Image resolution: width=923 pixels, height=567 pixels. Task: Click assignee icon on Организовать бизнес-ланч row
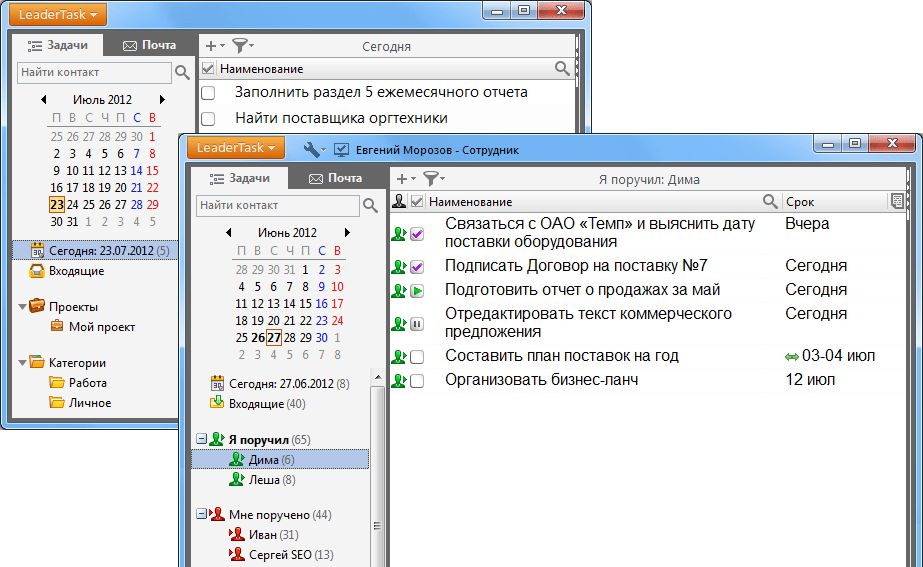[x=399, y=381]
